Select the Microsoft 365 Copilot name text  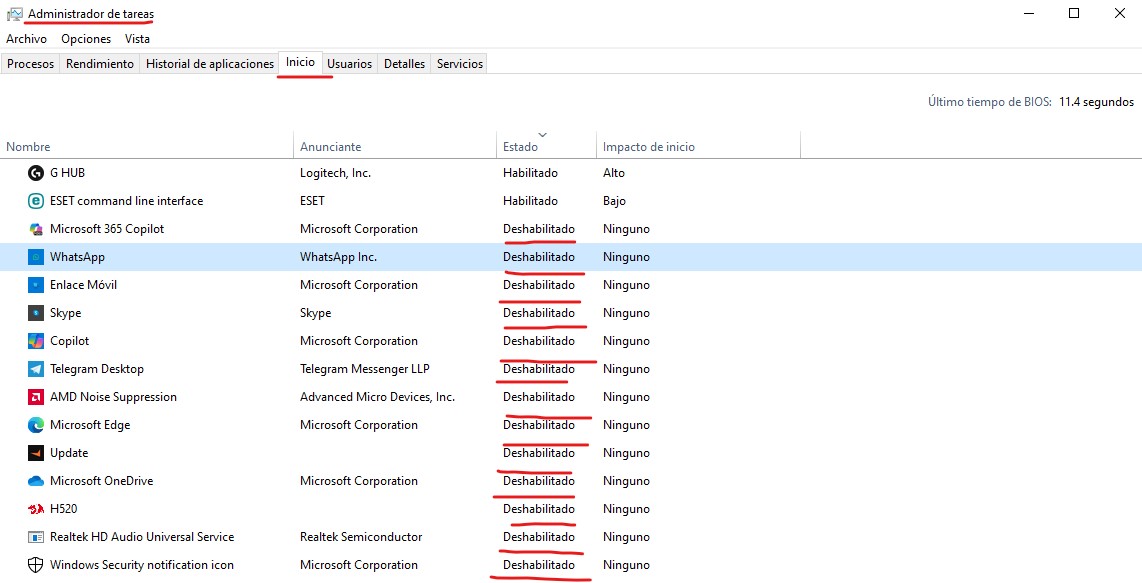point(107,229)
